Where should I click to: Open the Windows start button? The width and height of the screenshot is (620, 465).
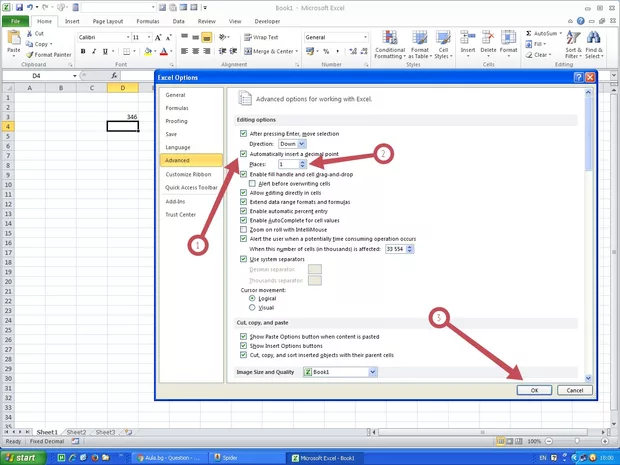(22, 457)
